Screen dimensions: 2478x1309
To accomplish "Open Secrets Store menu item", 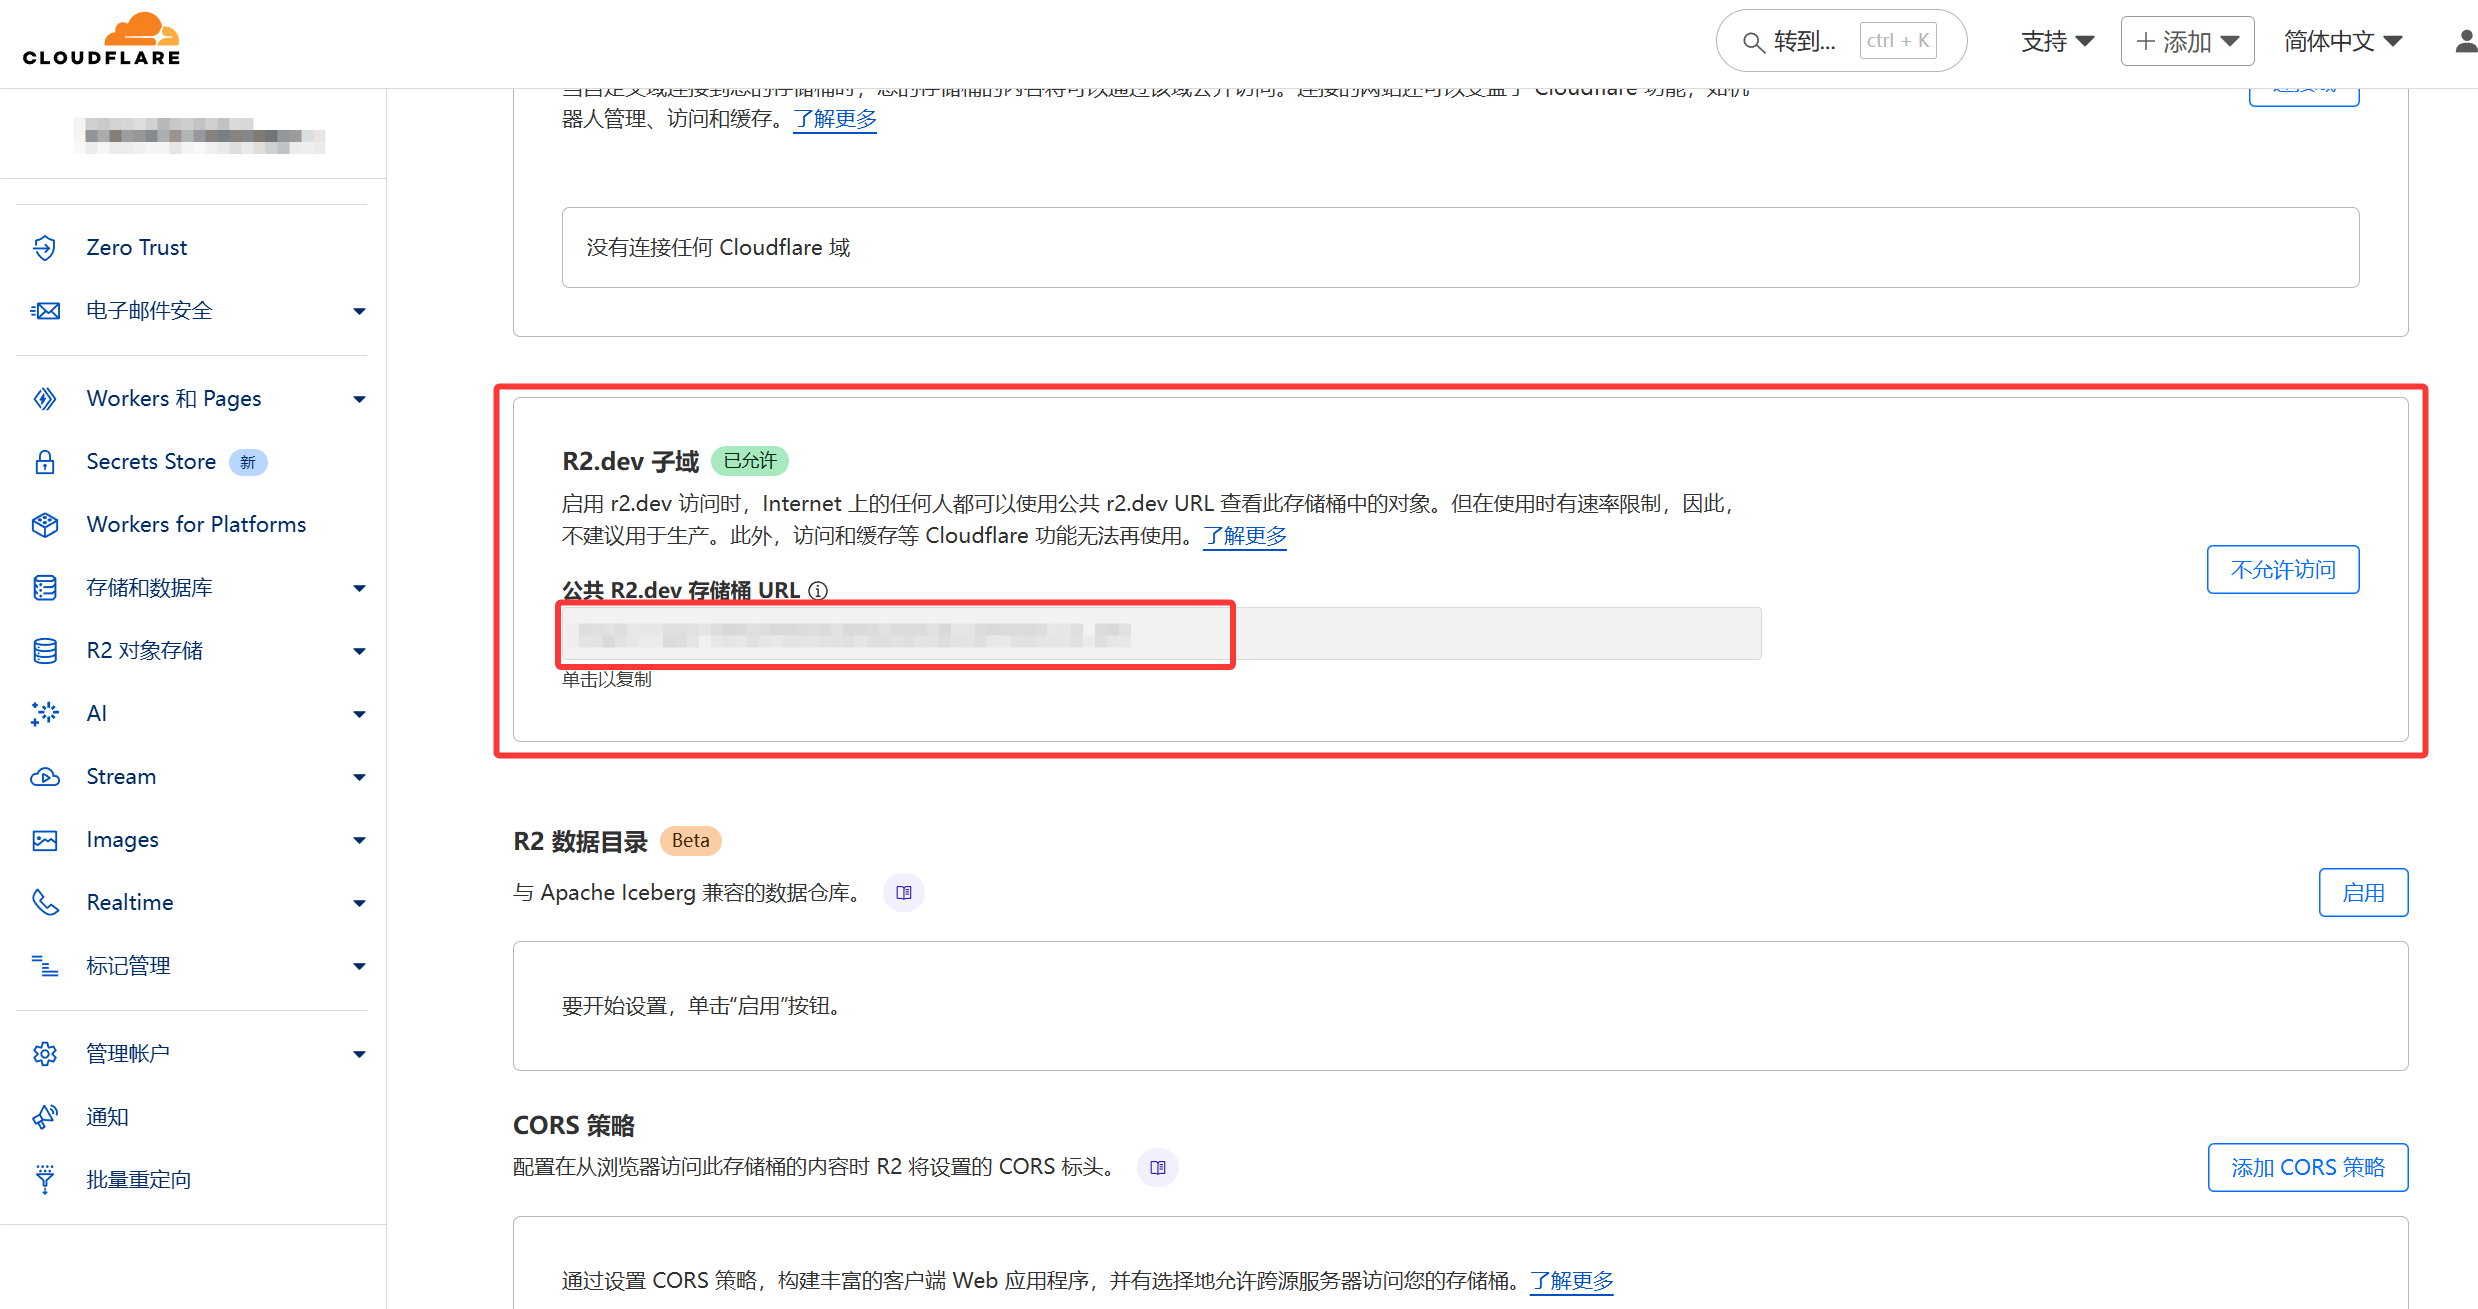I will [151, 461].
